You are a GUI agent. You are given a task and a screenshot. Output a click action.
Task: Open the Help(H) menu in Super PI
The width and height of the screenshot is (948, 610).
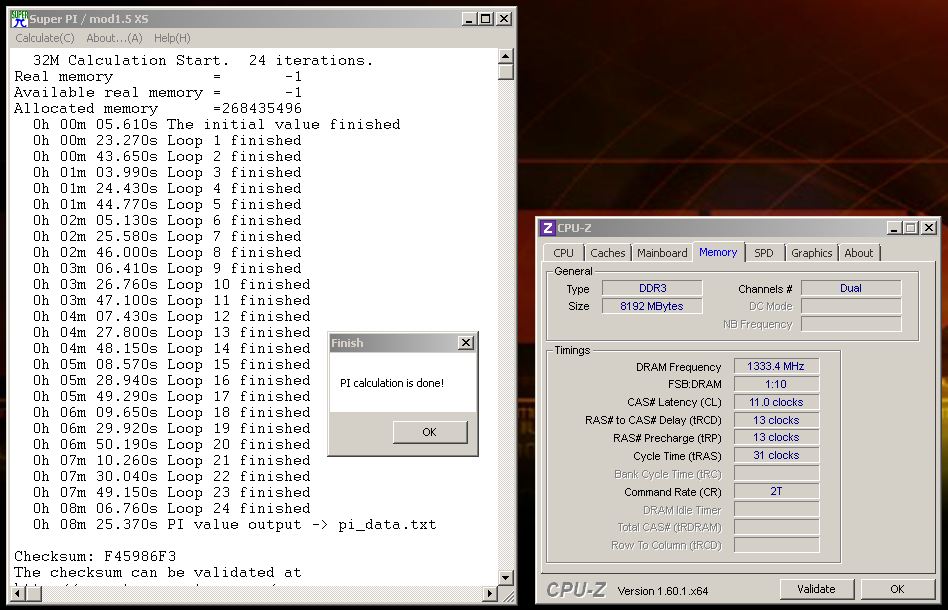coord(172,38)
